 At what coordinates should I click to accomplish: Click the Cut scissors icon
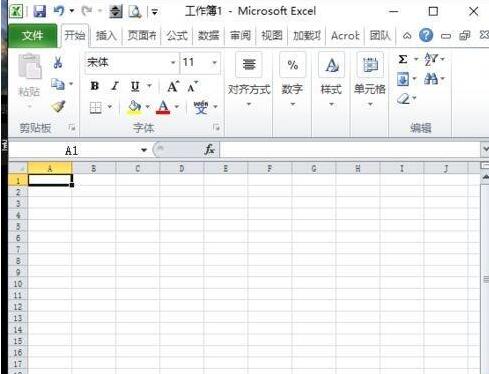coord(58,62)
